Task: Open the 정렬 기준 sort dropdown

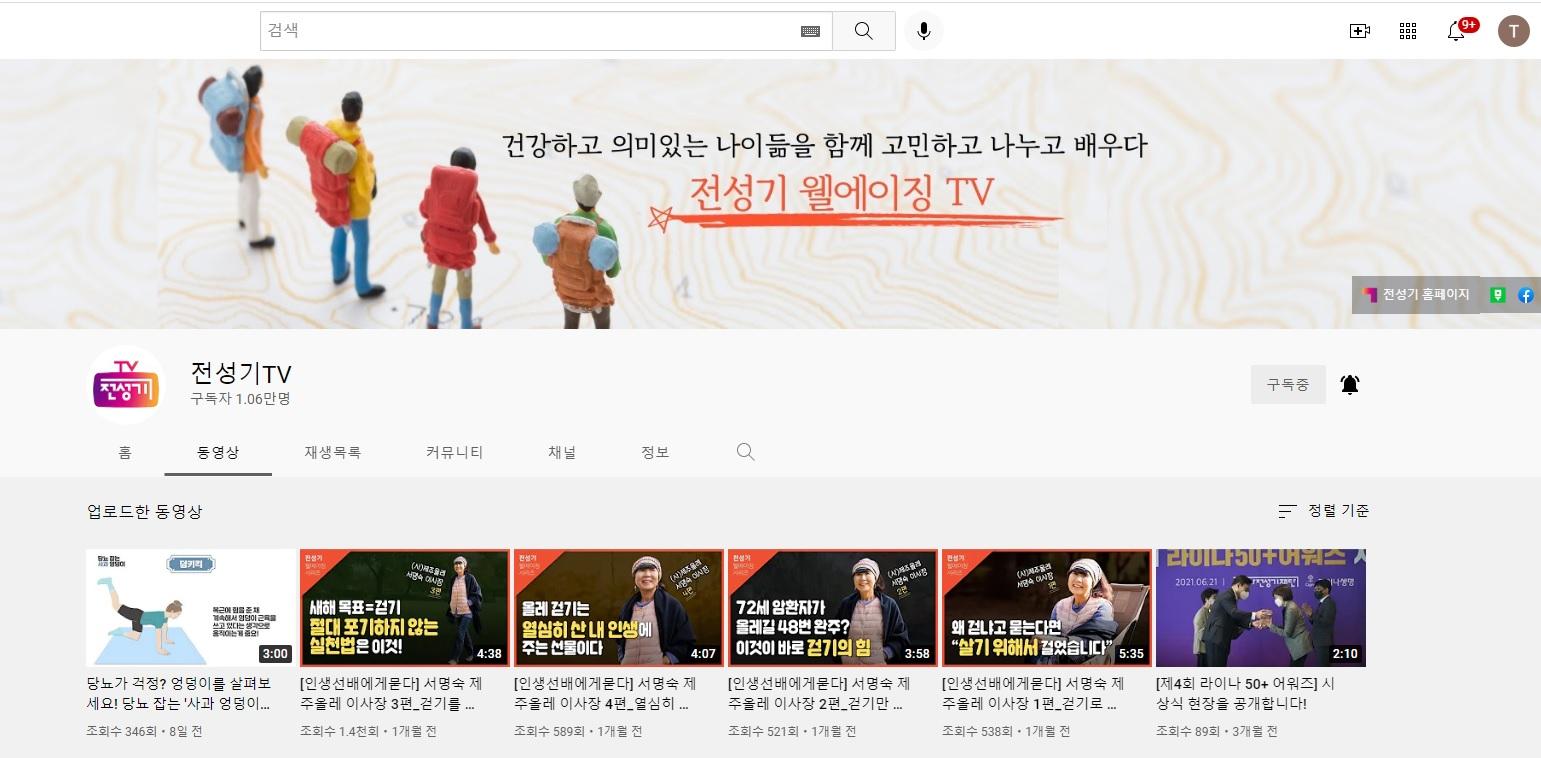Action: 1324,511
